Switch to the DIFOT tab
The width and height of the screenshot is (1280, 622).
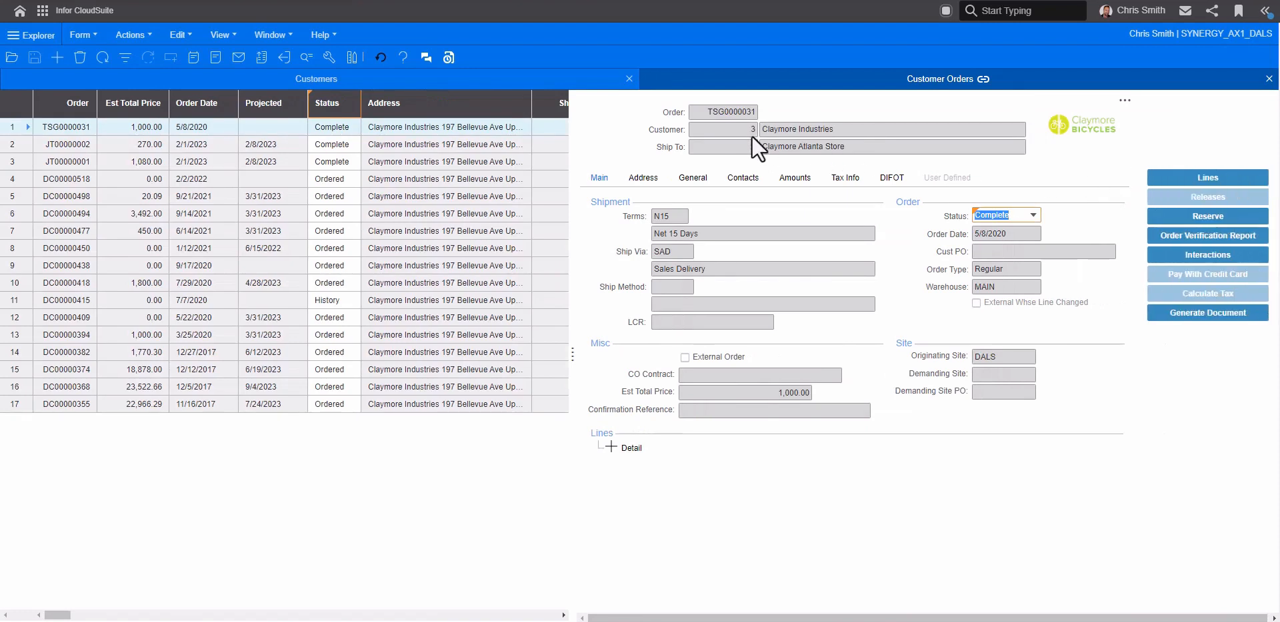[892, 178]
